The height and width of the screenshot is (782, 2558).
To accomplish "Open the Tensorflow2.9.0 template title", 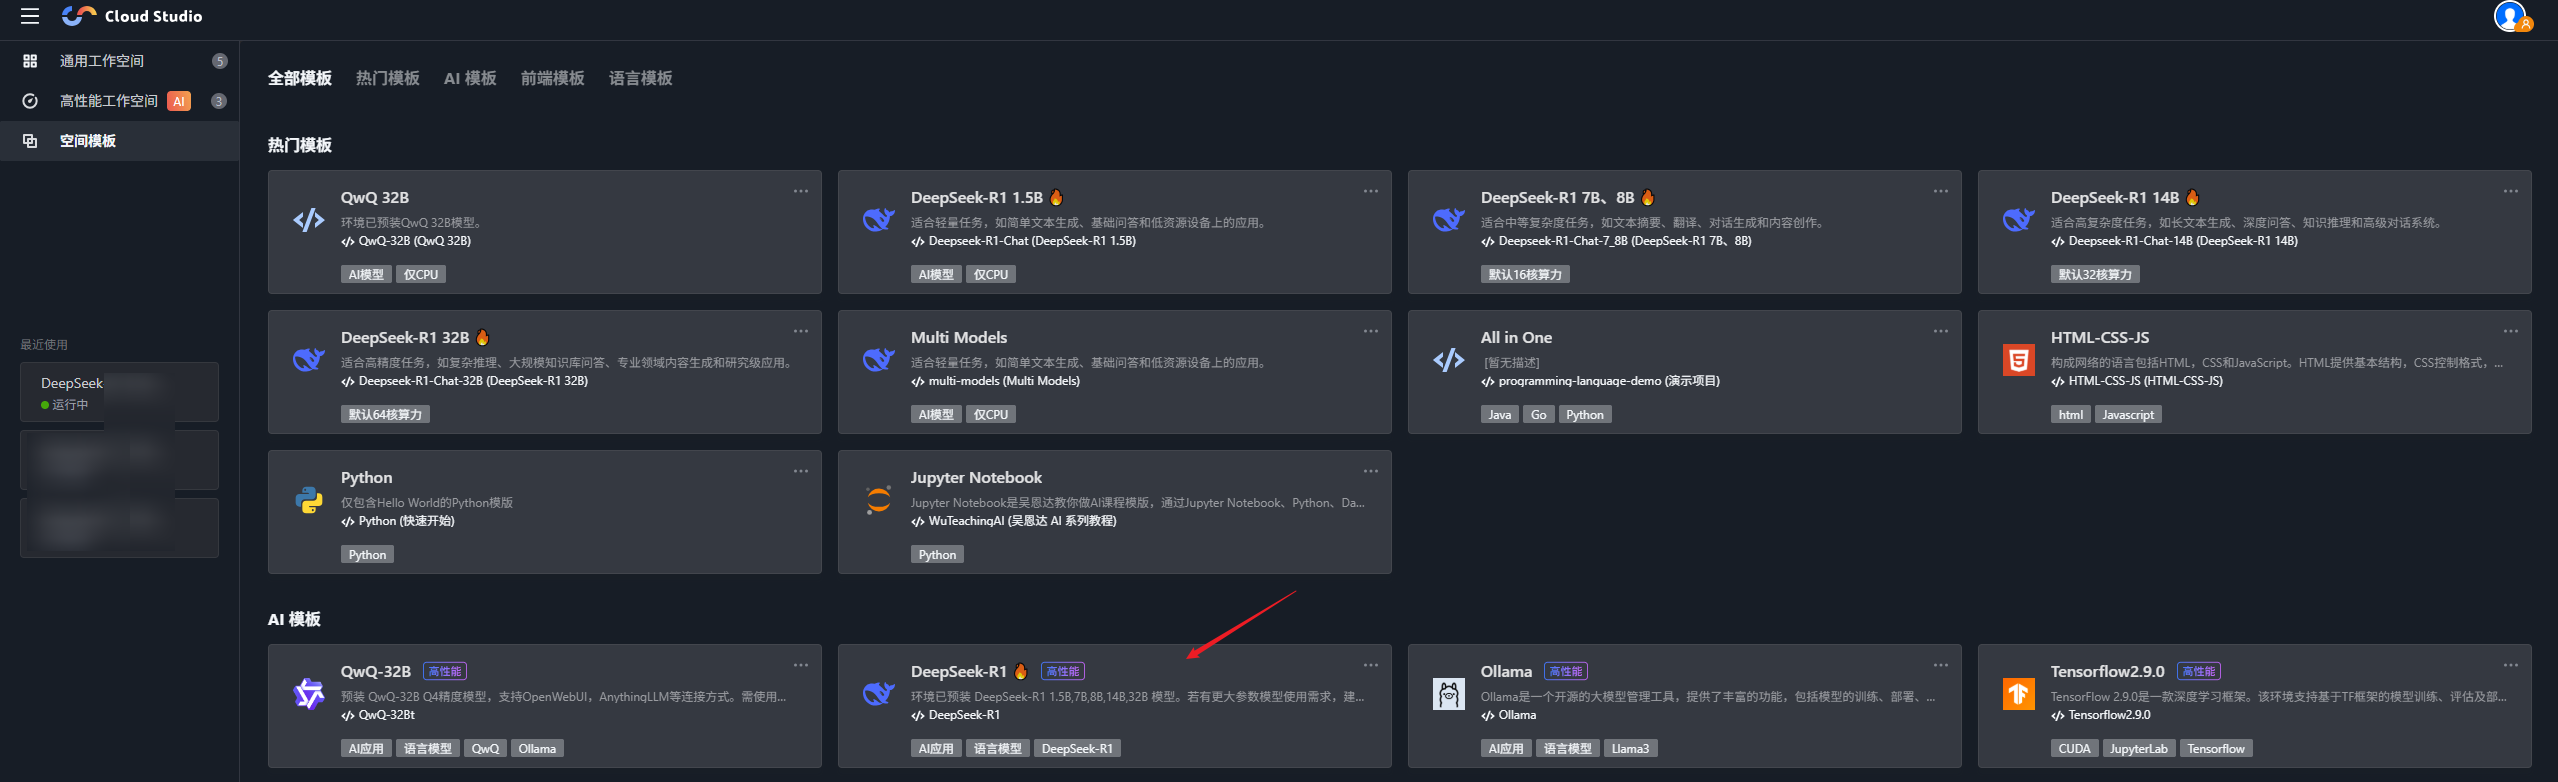I will [2108, 672].
